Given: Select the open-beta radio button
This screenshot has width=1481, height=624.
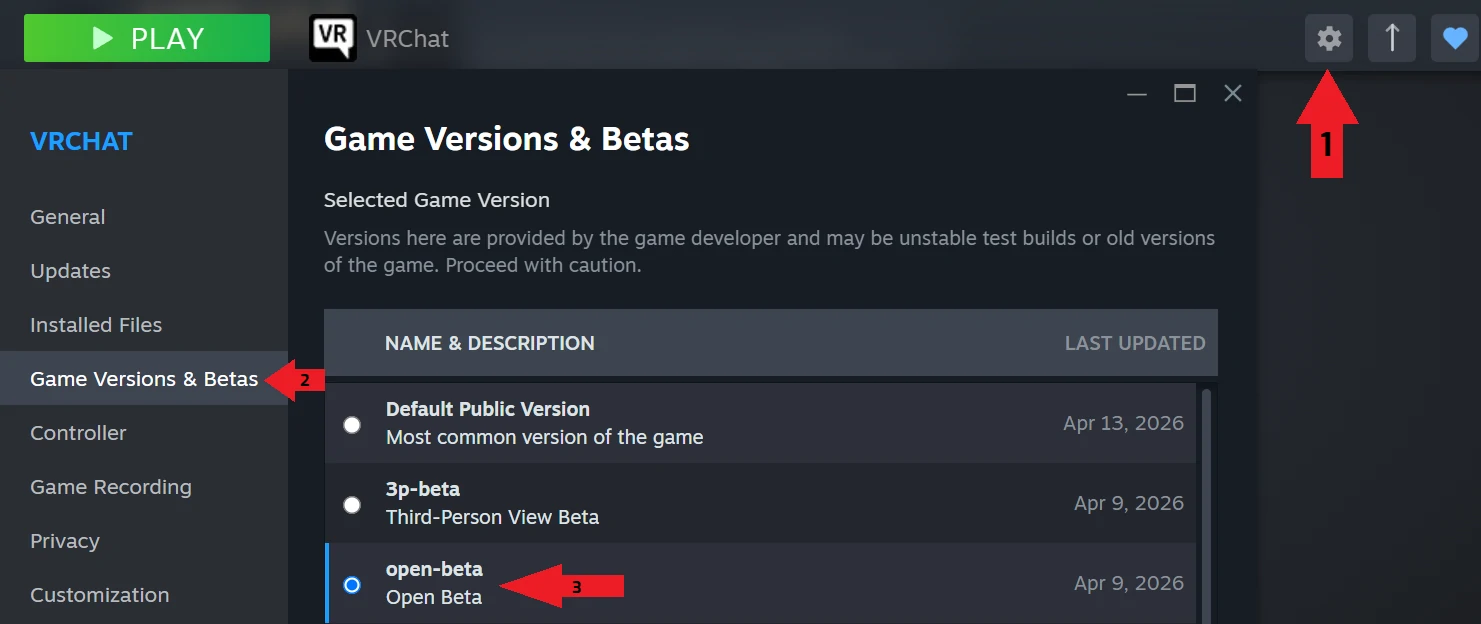Looking at the screenshot, I should coord(352,585).
